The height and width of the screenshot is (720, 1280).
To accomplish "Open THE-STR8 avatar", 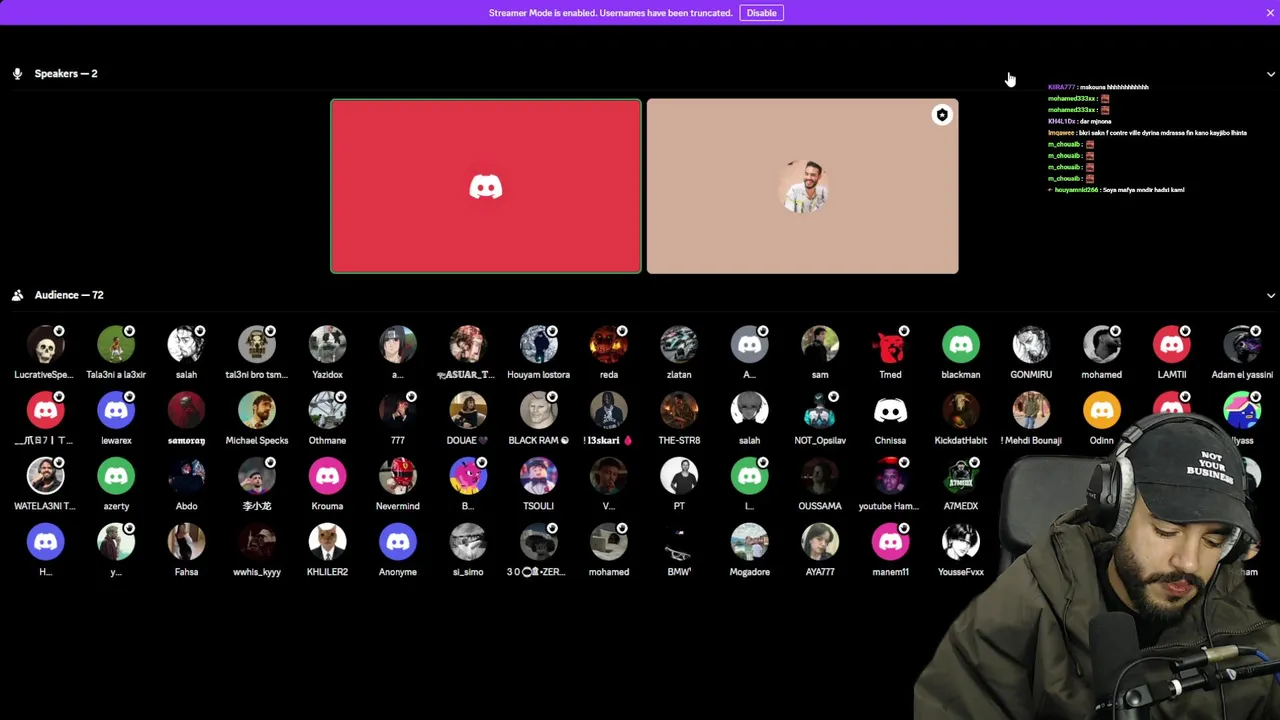I will [679, 411].
